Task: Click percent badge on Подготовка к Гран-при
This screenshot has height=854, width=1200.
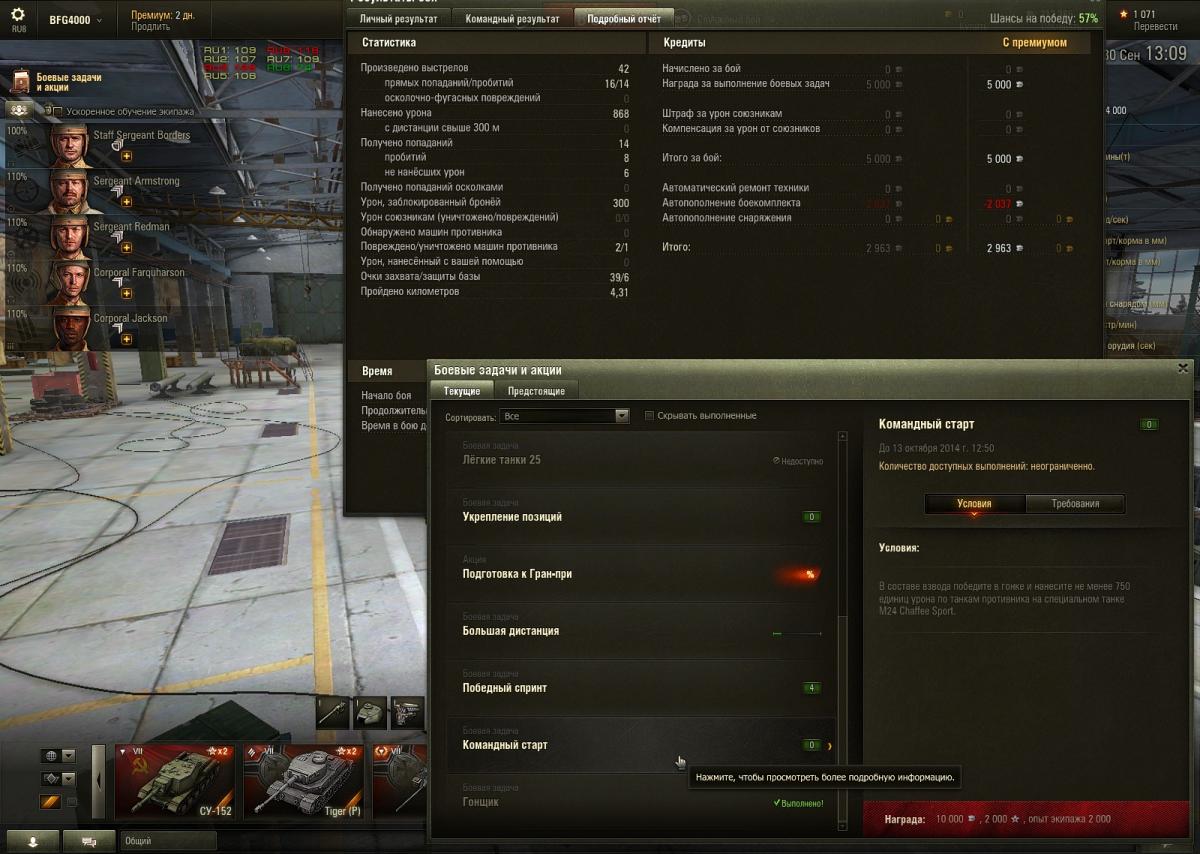Action: tap(810, 574)
